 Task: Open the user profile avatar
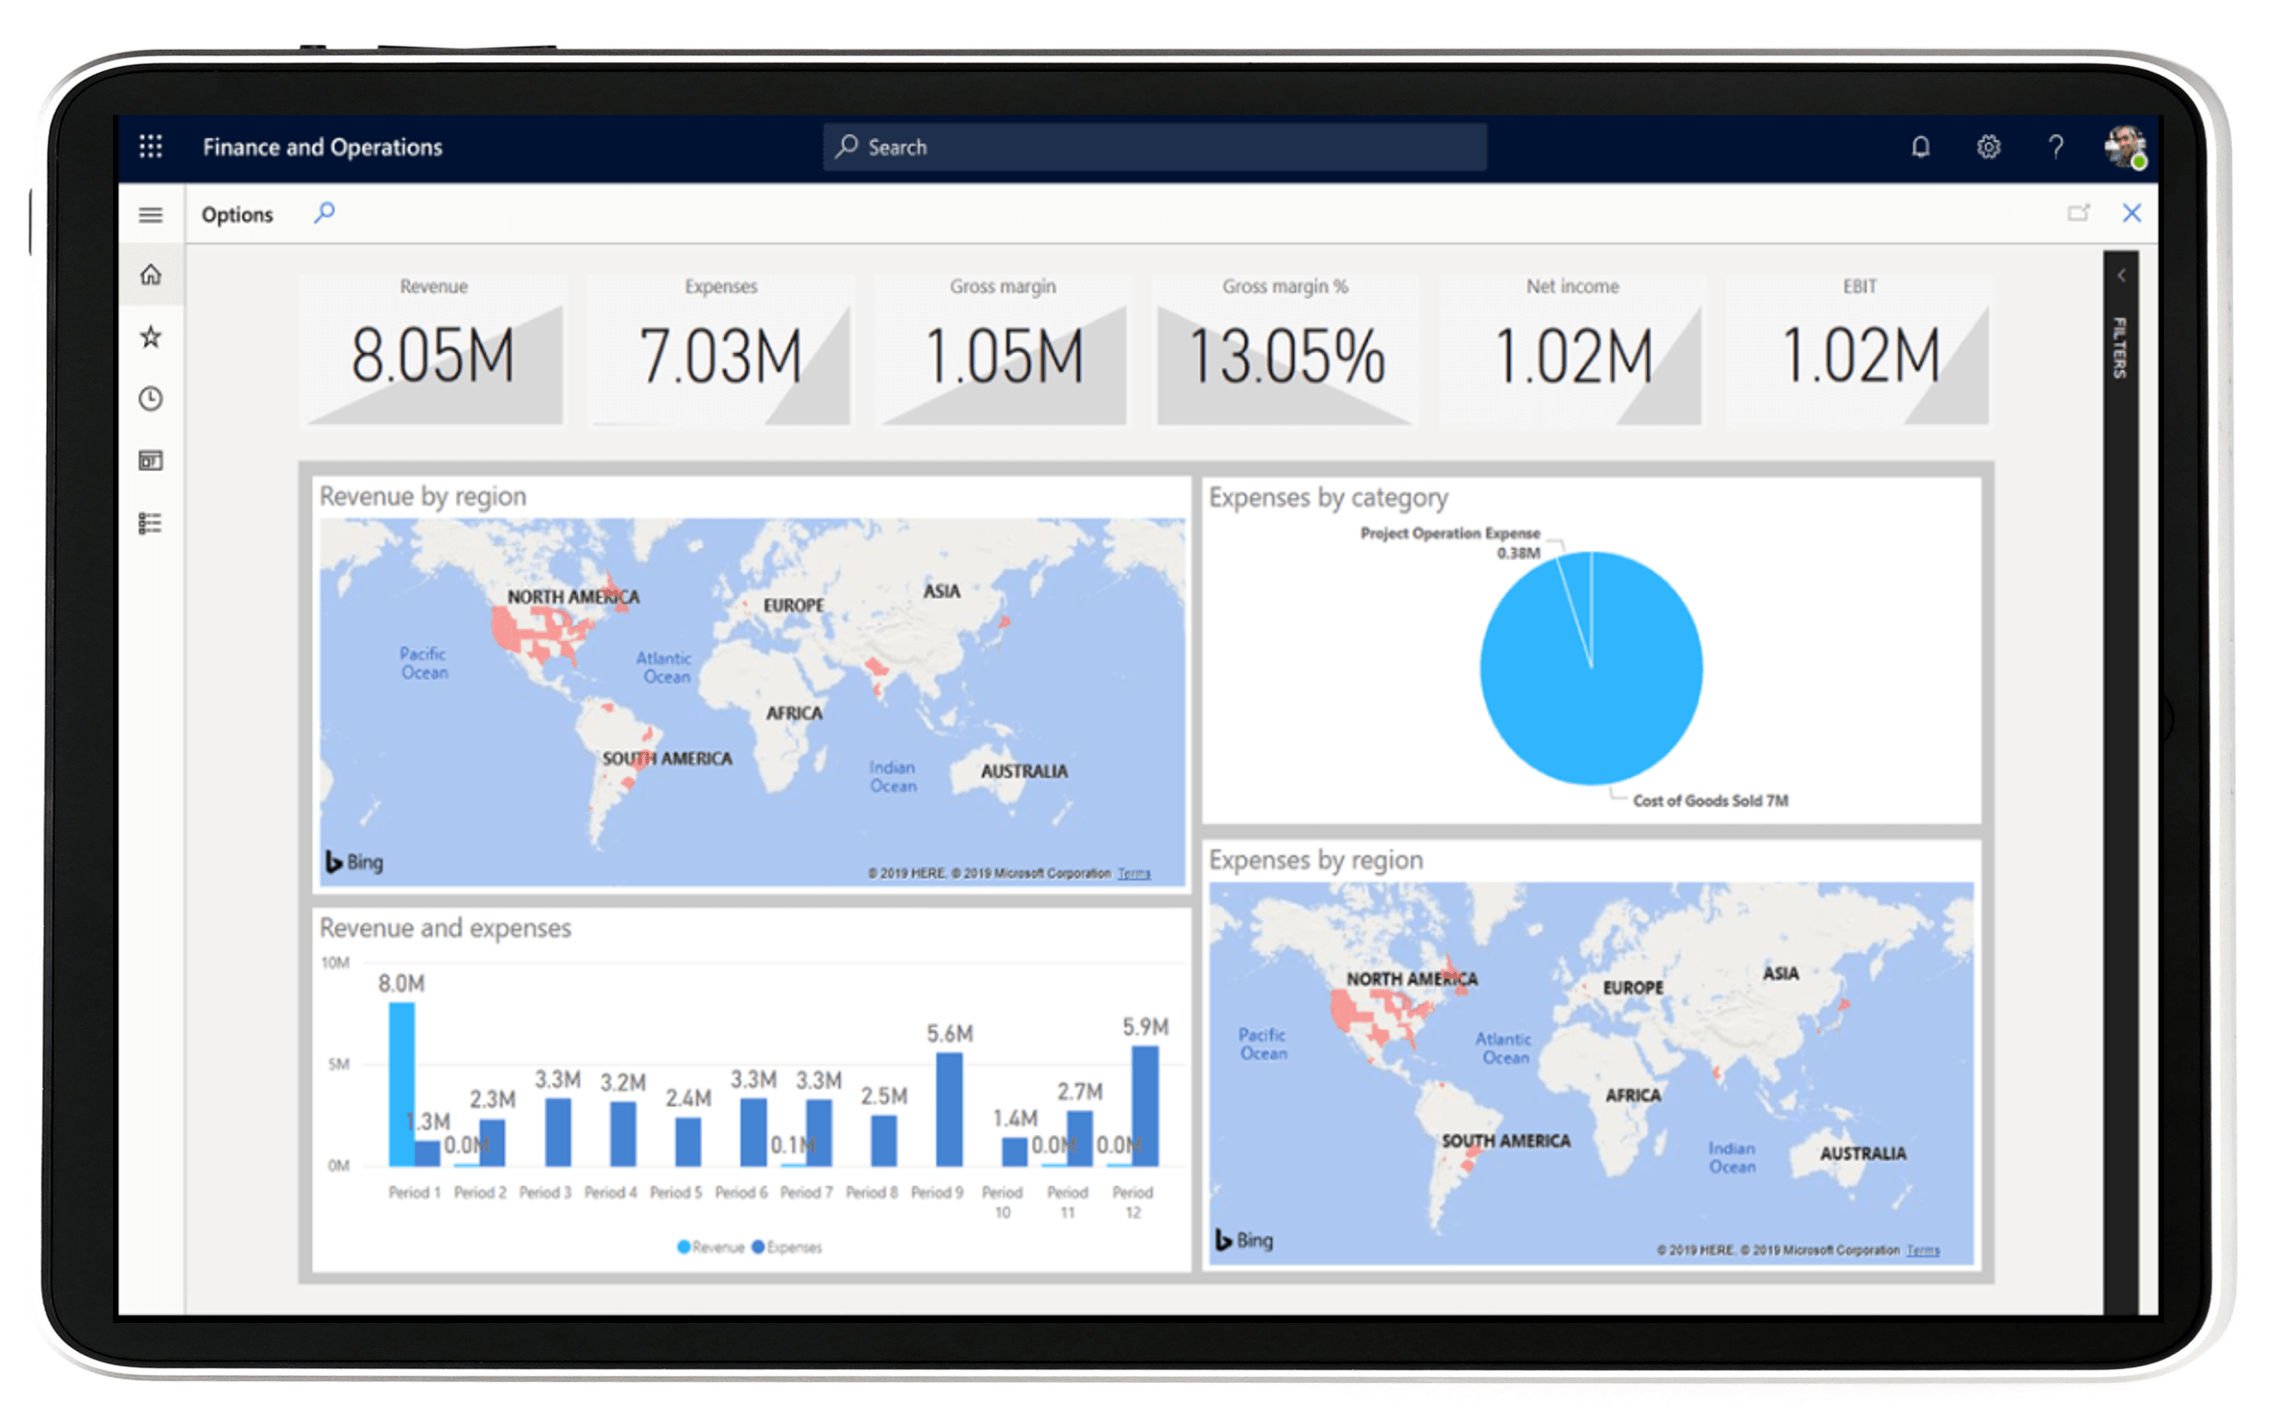pos(2124,147)
